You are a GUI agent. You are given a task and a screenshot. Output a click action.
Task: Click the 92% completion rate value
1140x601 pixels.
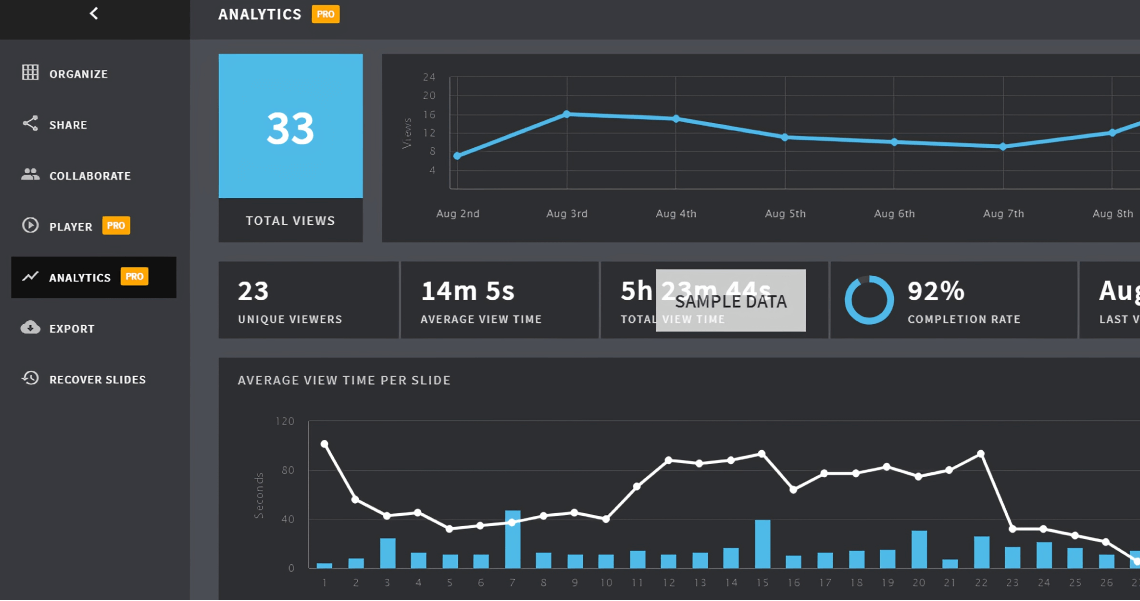[x=936, y=291]
